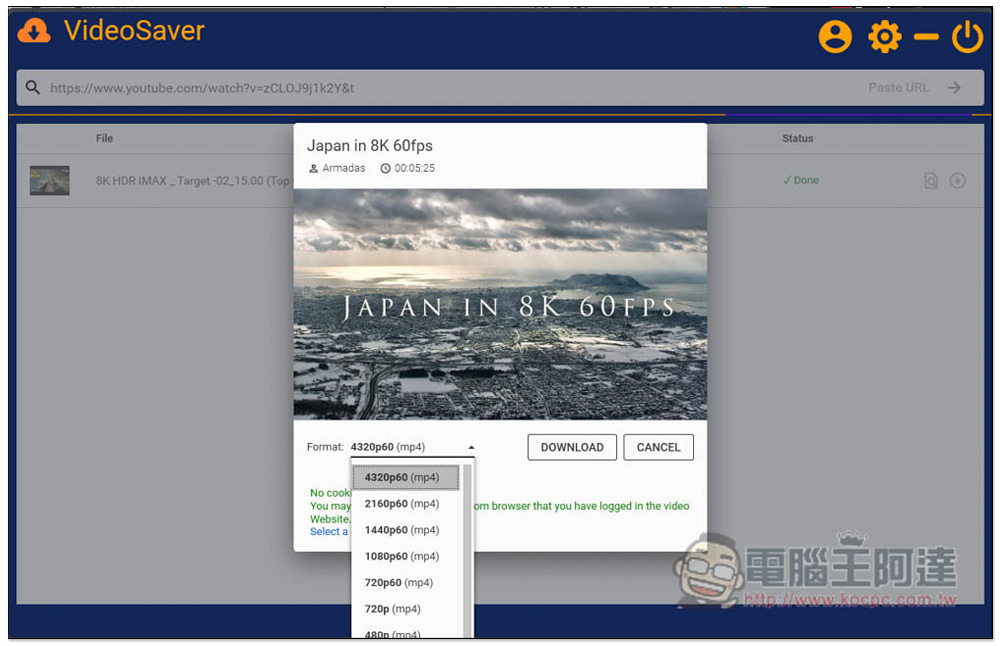The width and height of the screenshot is (1000, 646).
Task: Click the 8K HDR IMAX file thumbnail
Action: coord(50,180)
